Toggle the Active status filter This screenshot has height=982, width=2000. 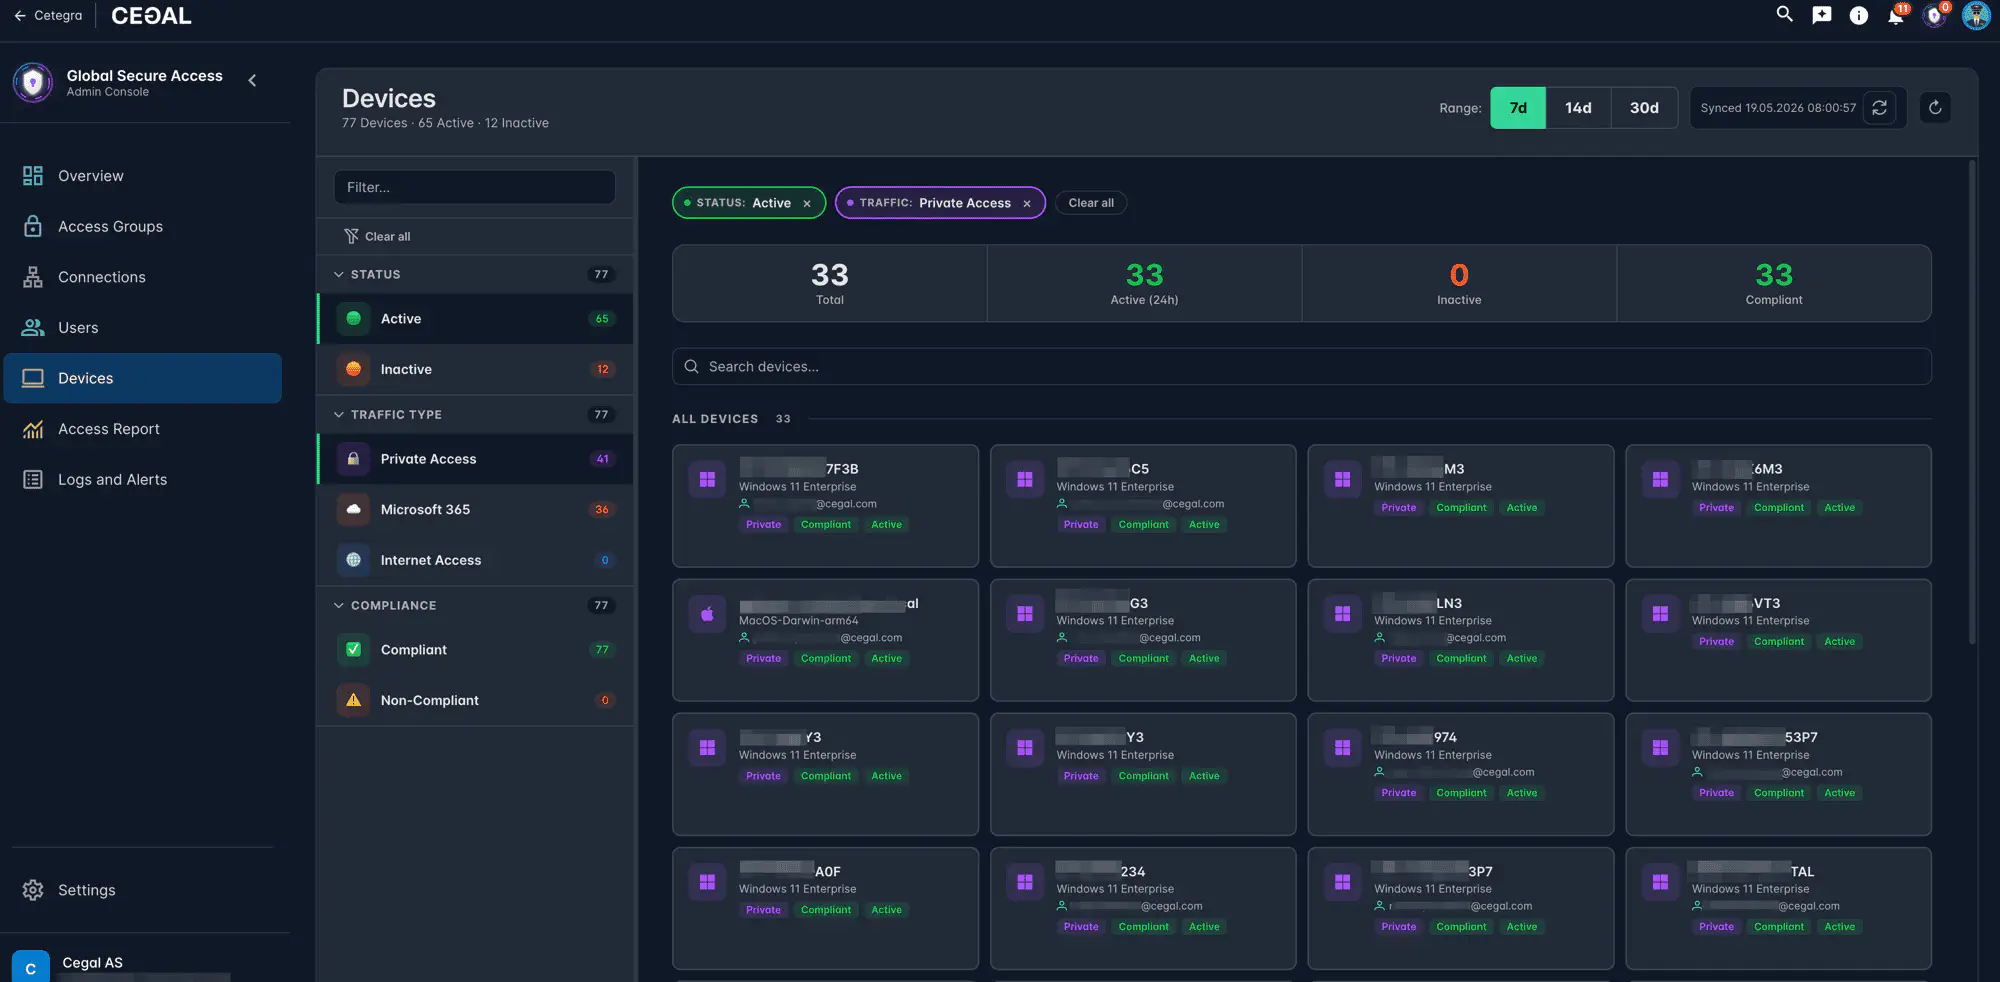click(x=475, y=319)
